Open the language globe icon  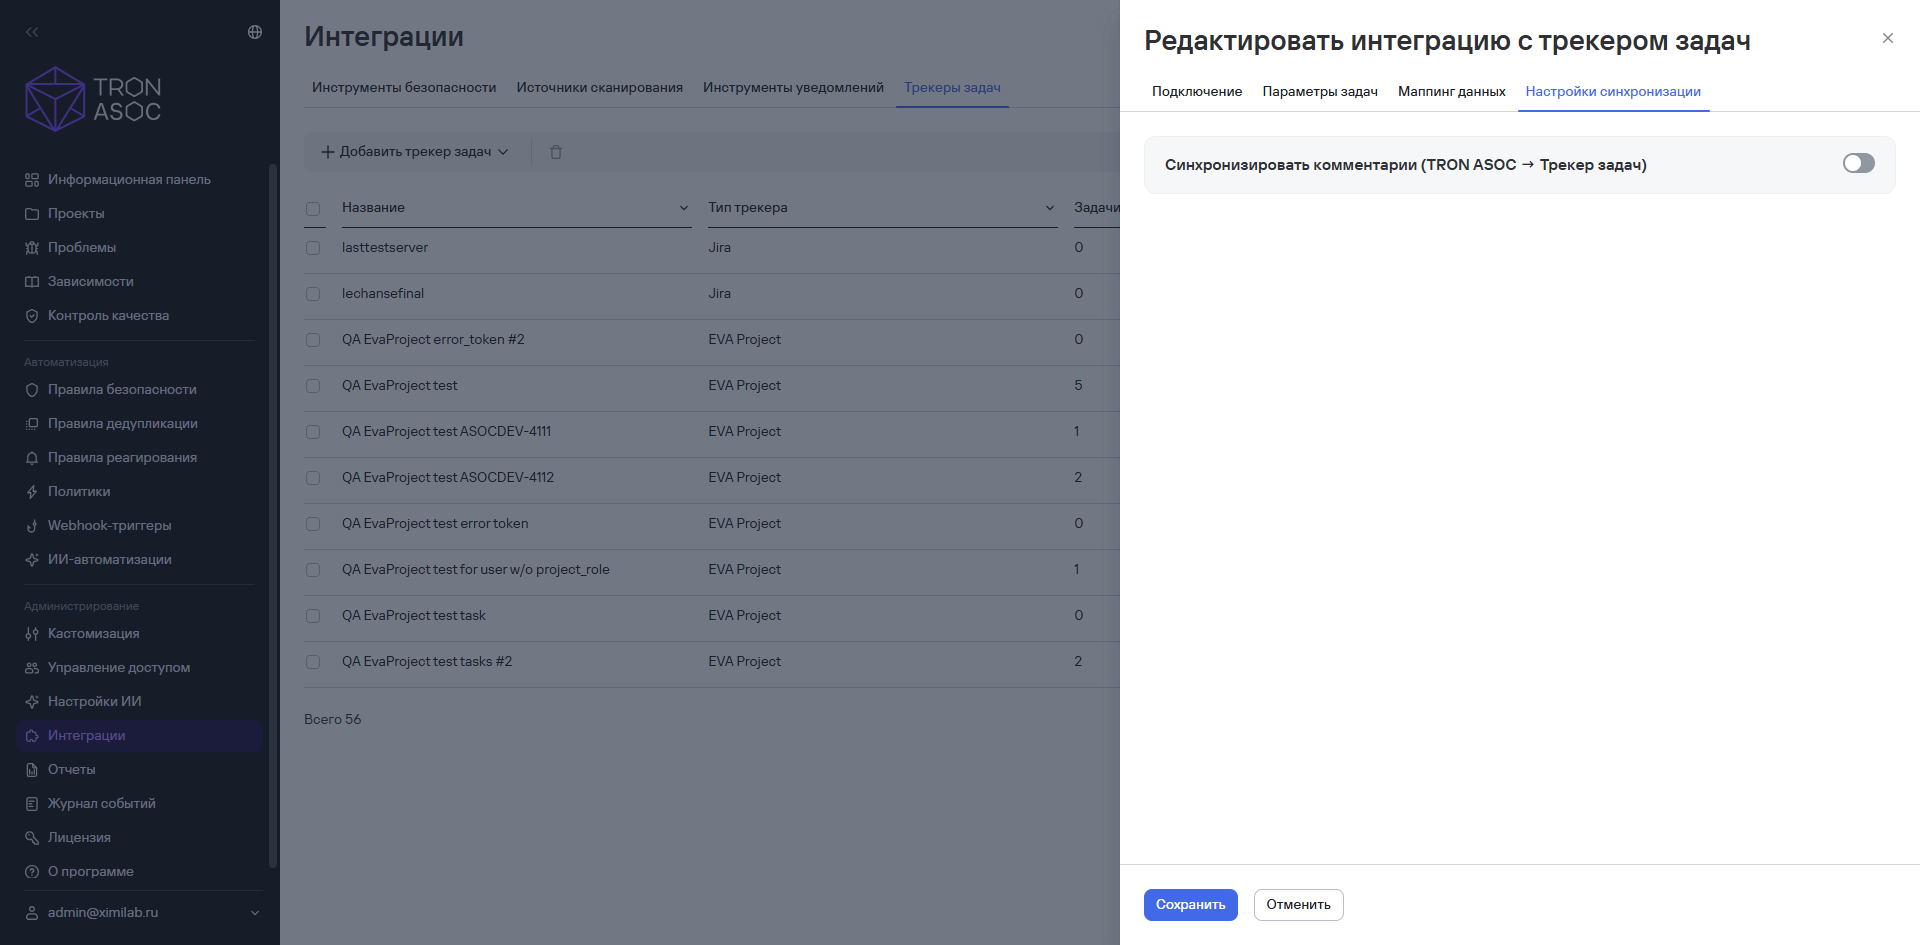point(255,32)
